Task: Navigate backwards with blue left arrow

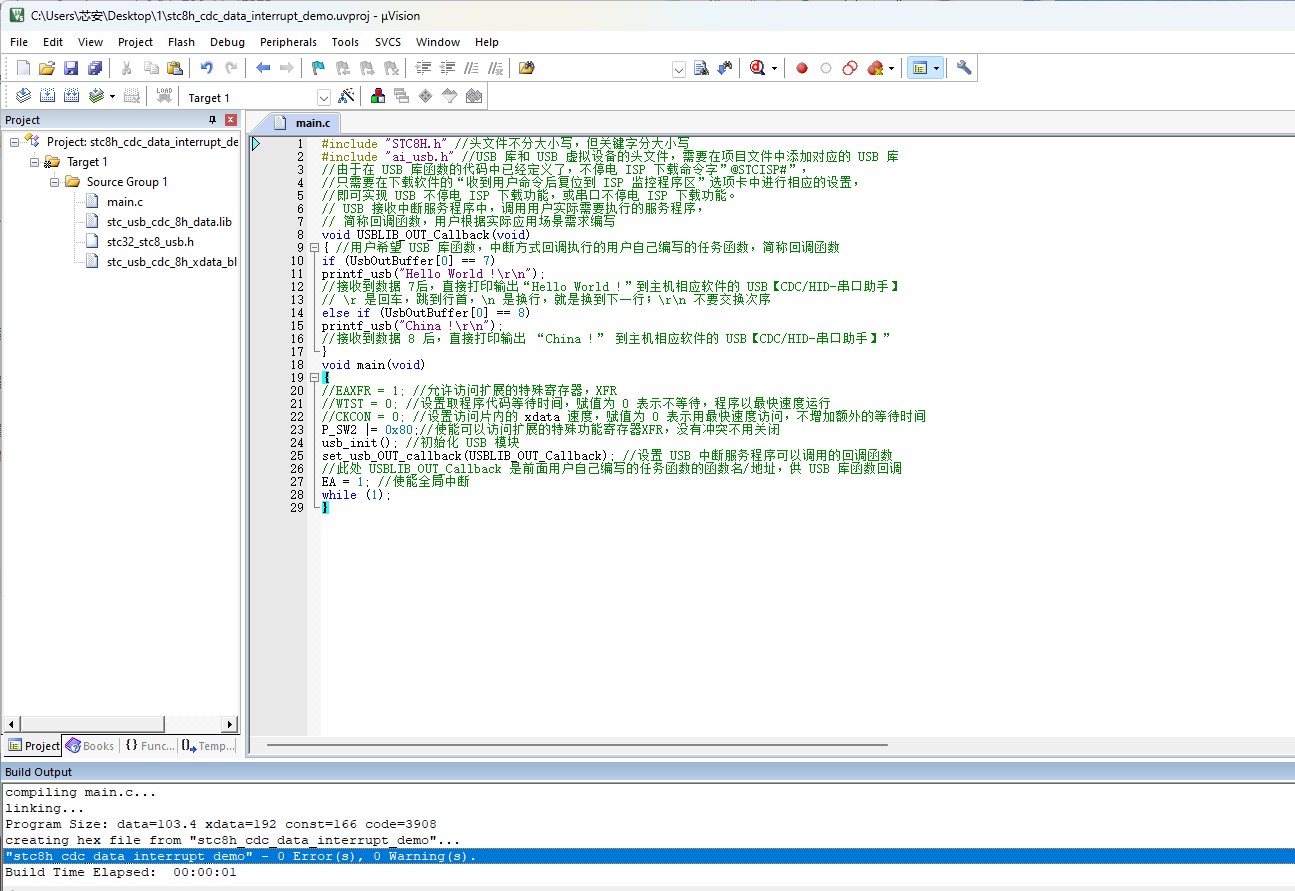Action: 263,68
